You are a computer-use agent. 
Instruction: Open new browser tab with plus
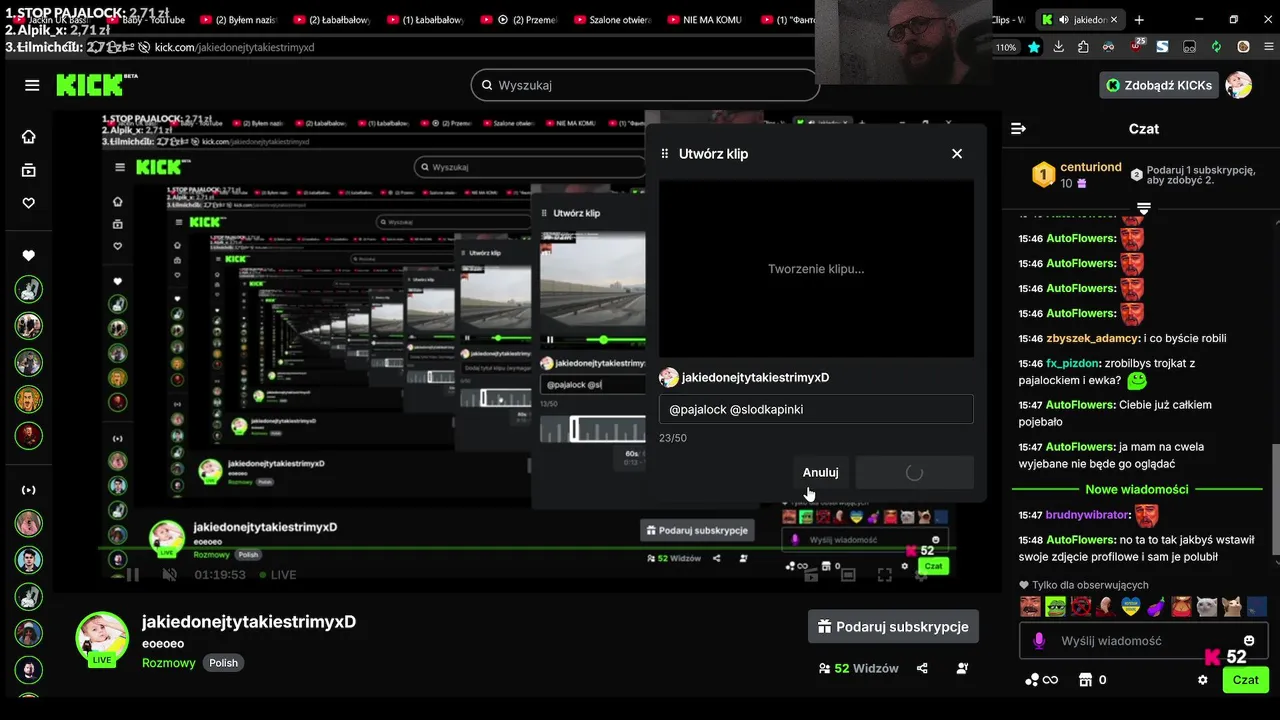tap(1139, 20)
